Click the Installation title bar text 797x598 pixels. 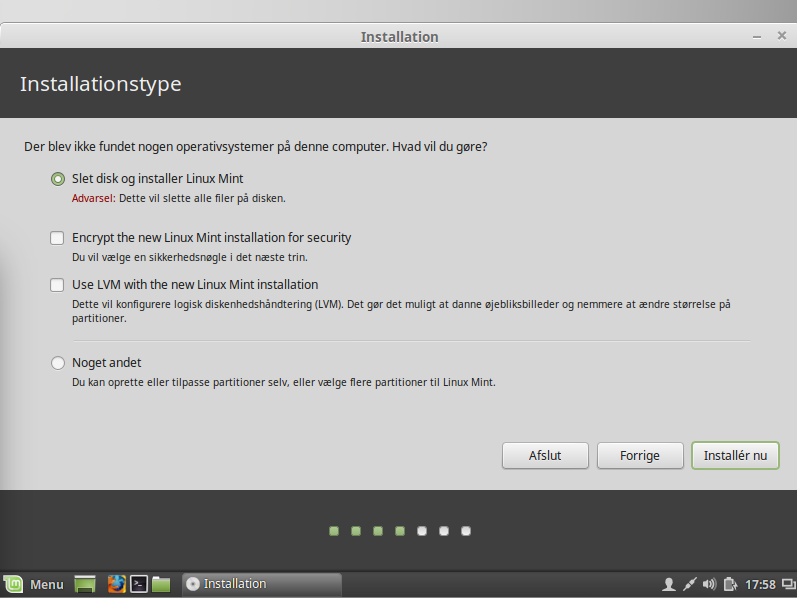tap(400, 37)
